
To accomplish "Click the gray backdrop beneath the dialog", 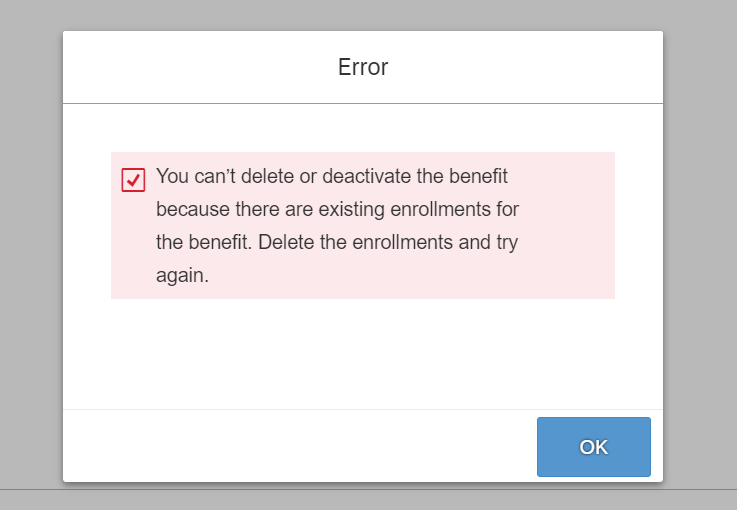I will (363, 498).
